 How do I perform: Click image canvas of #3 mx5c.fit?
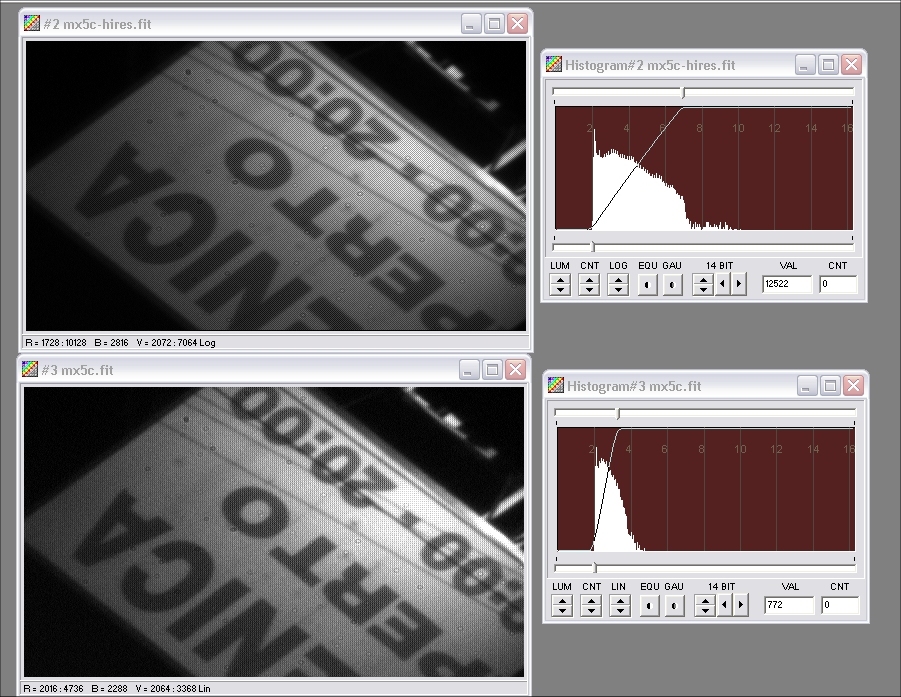click(274, 532)
